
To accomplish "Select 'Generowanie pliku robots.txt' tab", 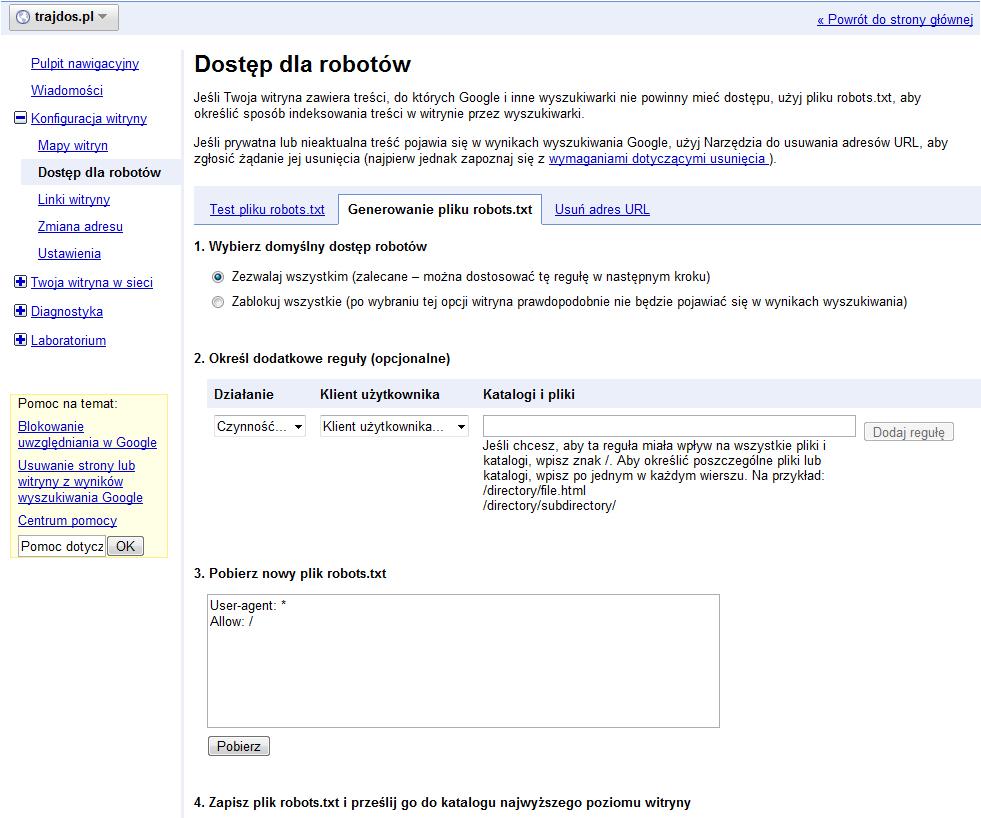I will pyautogui.click(x=440, y=210).
